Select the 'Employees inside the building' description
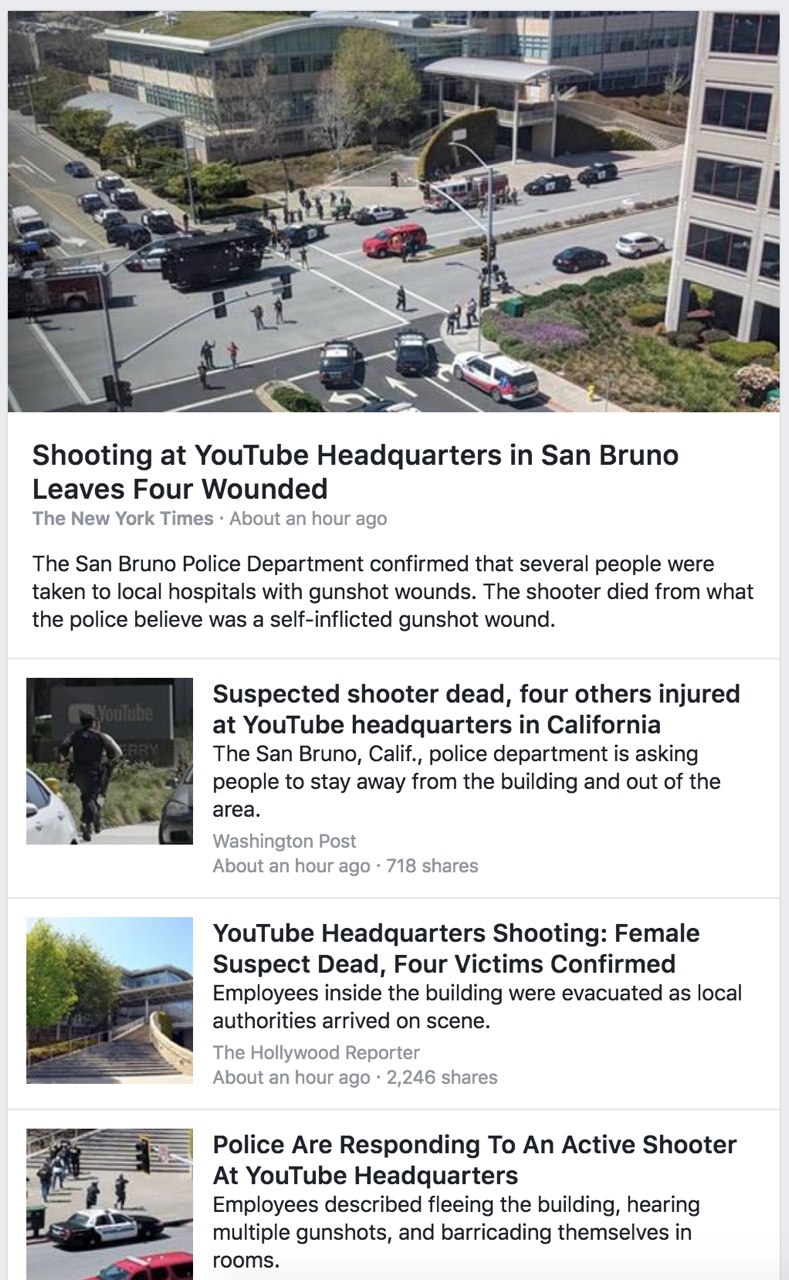Viewport: 789px width, 1280px height. (477, 1007)
